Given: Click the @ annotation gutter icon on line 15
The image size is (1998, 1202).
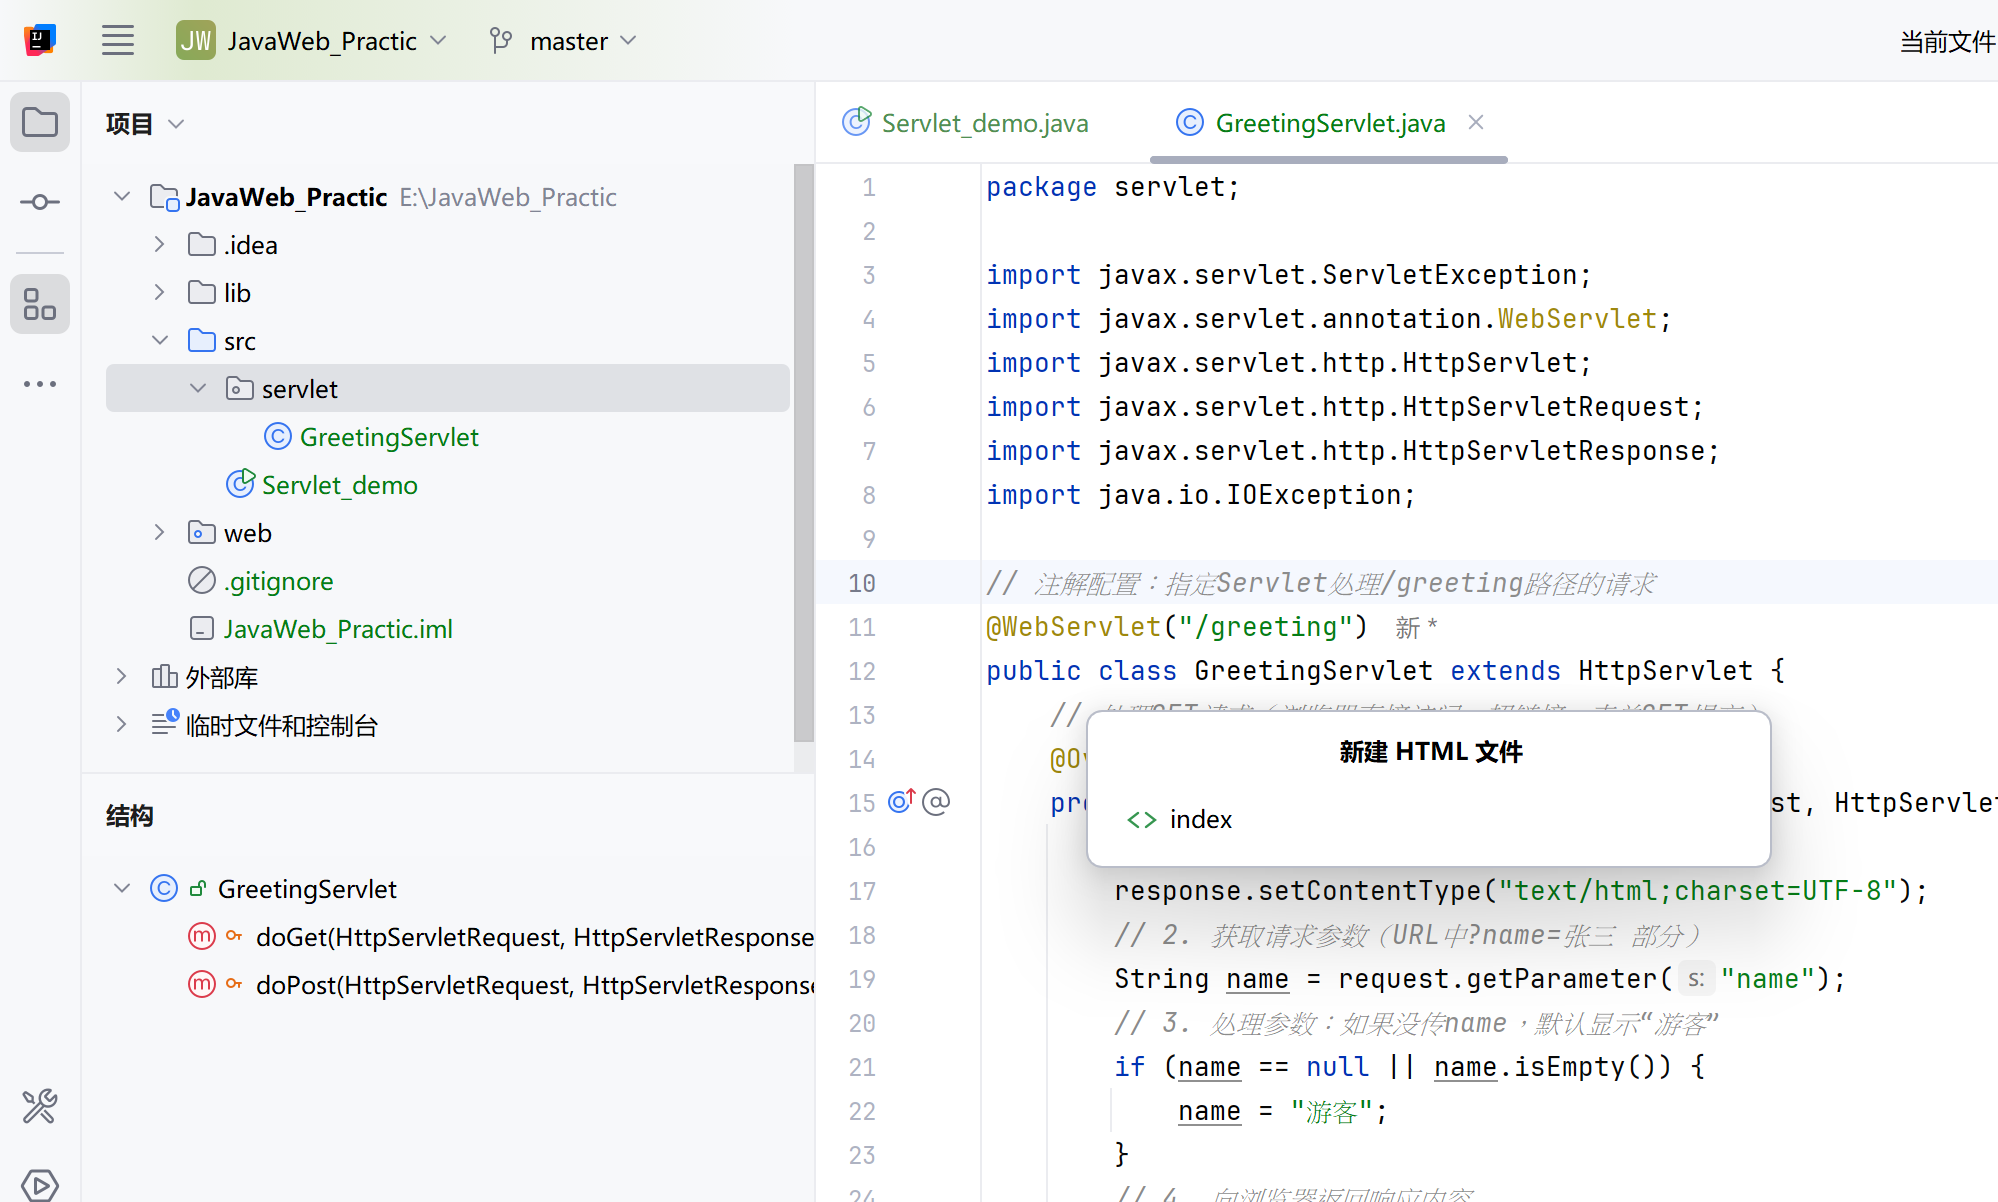Looking at the screenshot, I should (x=936, y=802).
